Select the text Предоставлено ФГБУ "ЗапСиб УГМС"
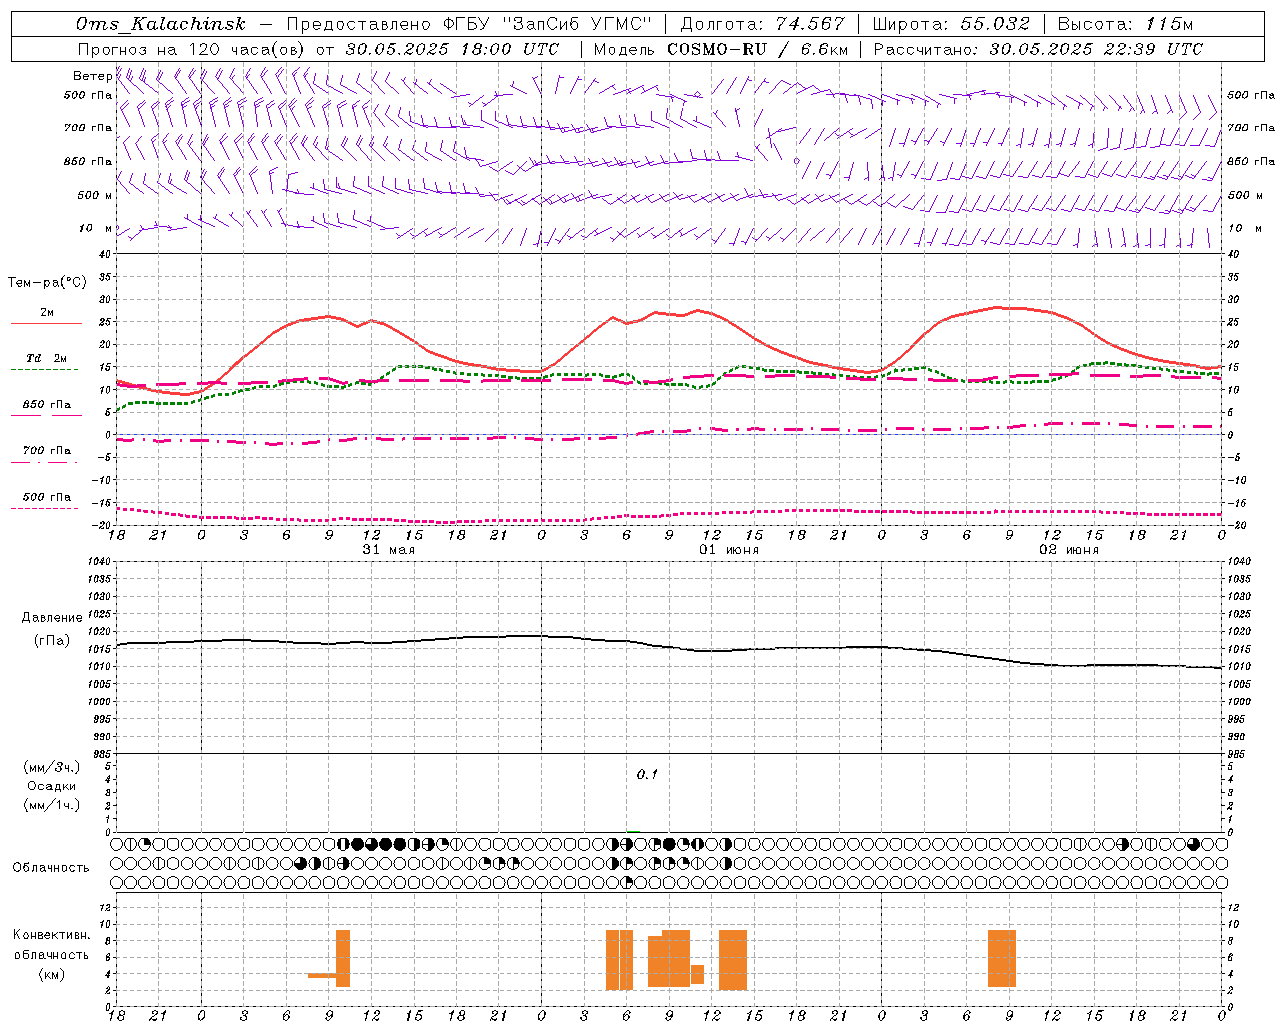 [x=469, y=24]
